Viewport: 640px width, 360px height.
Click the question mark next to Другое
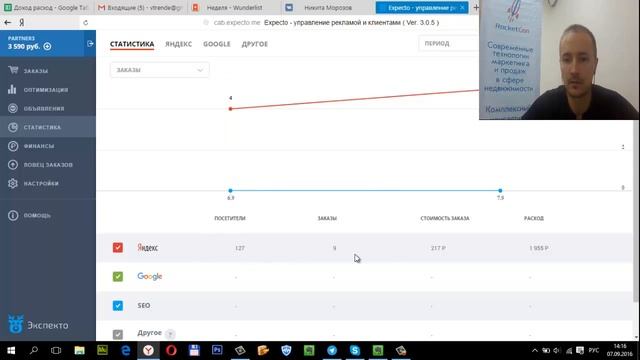pos(171,334)
